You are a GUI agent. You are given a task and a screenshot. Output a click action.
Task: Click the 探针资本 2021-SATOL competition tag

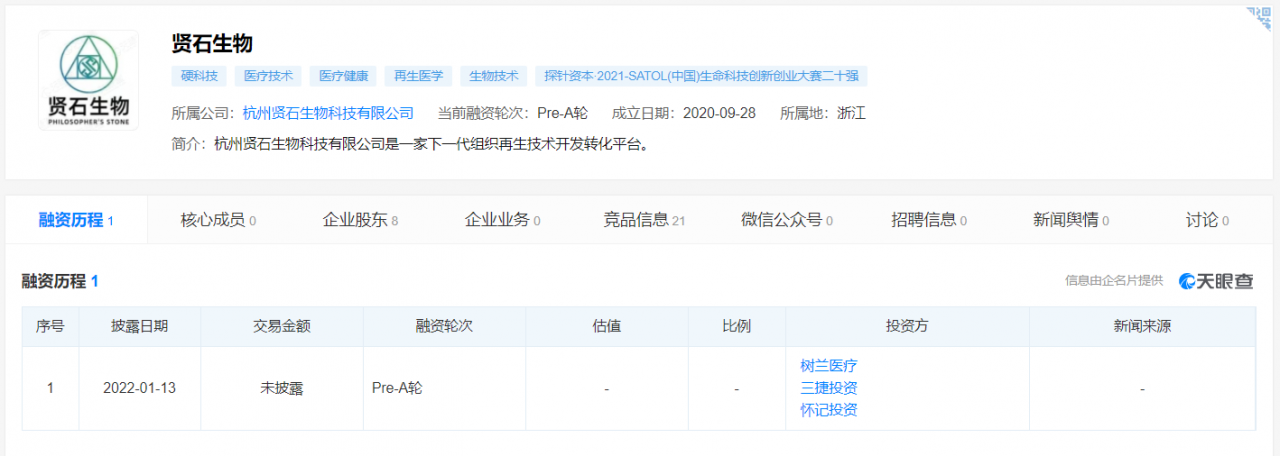(702, 76)
